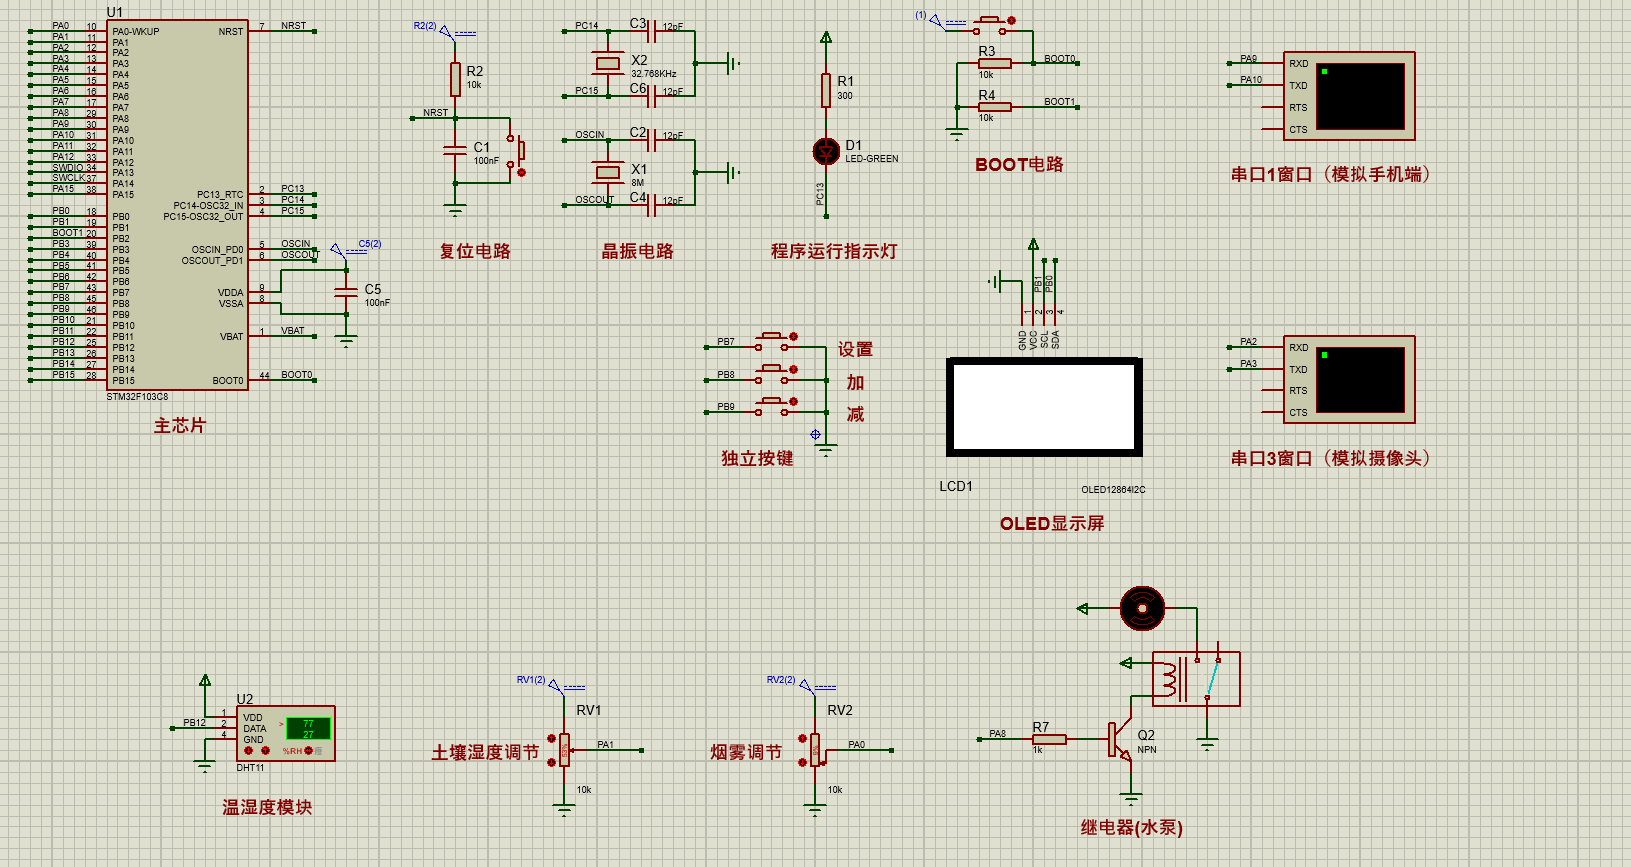Click DHT11 first red adjust button under GND

tap(249, 750)
